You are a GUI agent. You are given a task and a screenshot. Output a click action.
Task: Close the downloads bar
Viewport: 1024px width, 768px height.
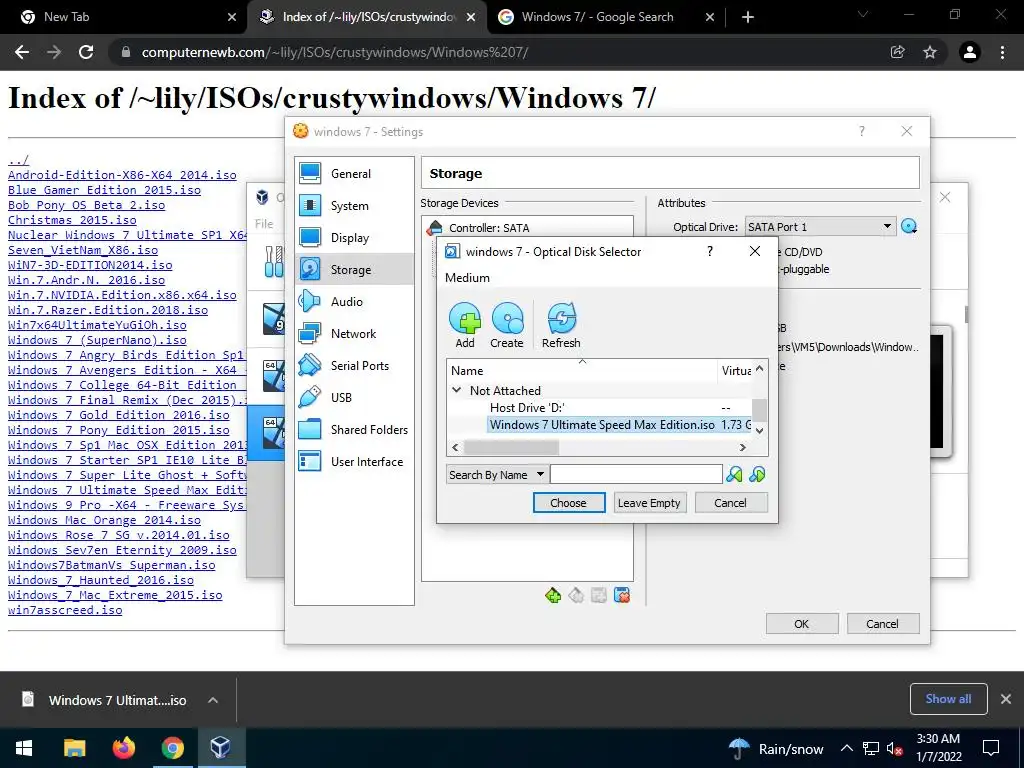[x=1006, y=699]
